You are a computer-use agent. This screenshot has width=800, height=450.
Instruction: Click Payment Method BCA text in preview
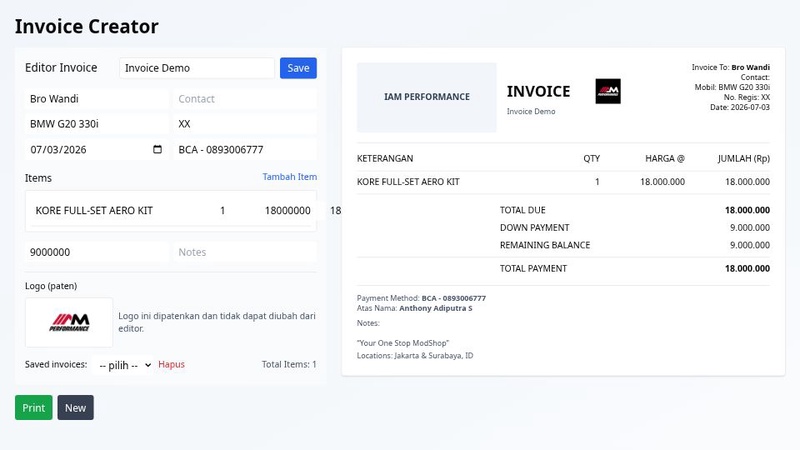click(x=421, y=298)
